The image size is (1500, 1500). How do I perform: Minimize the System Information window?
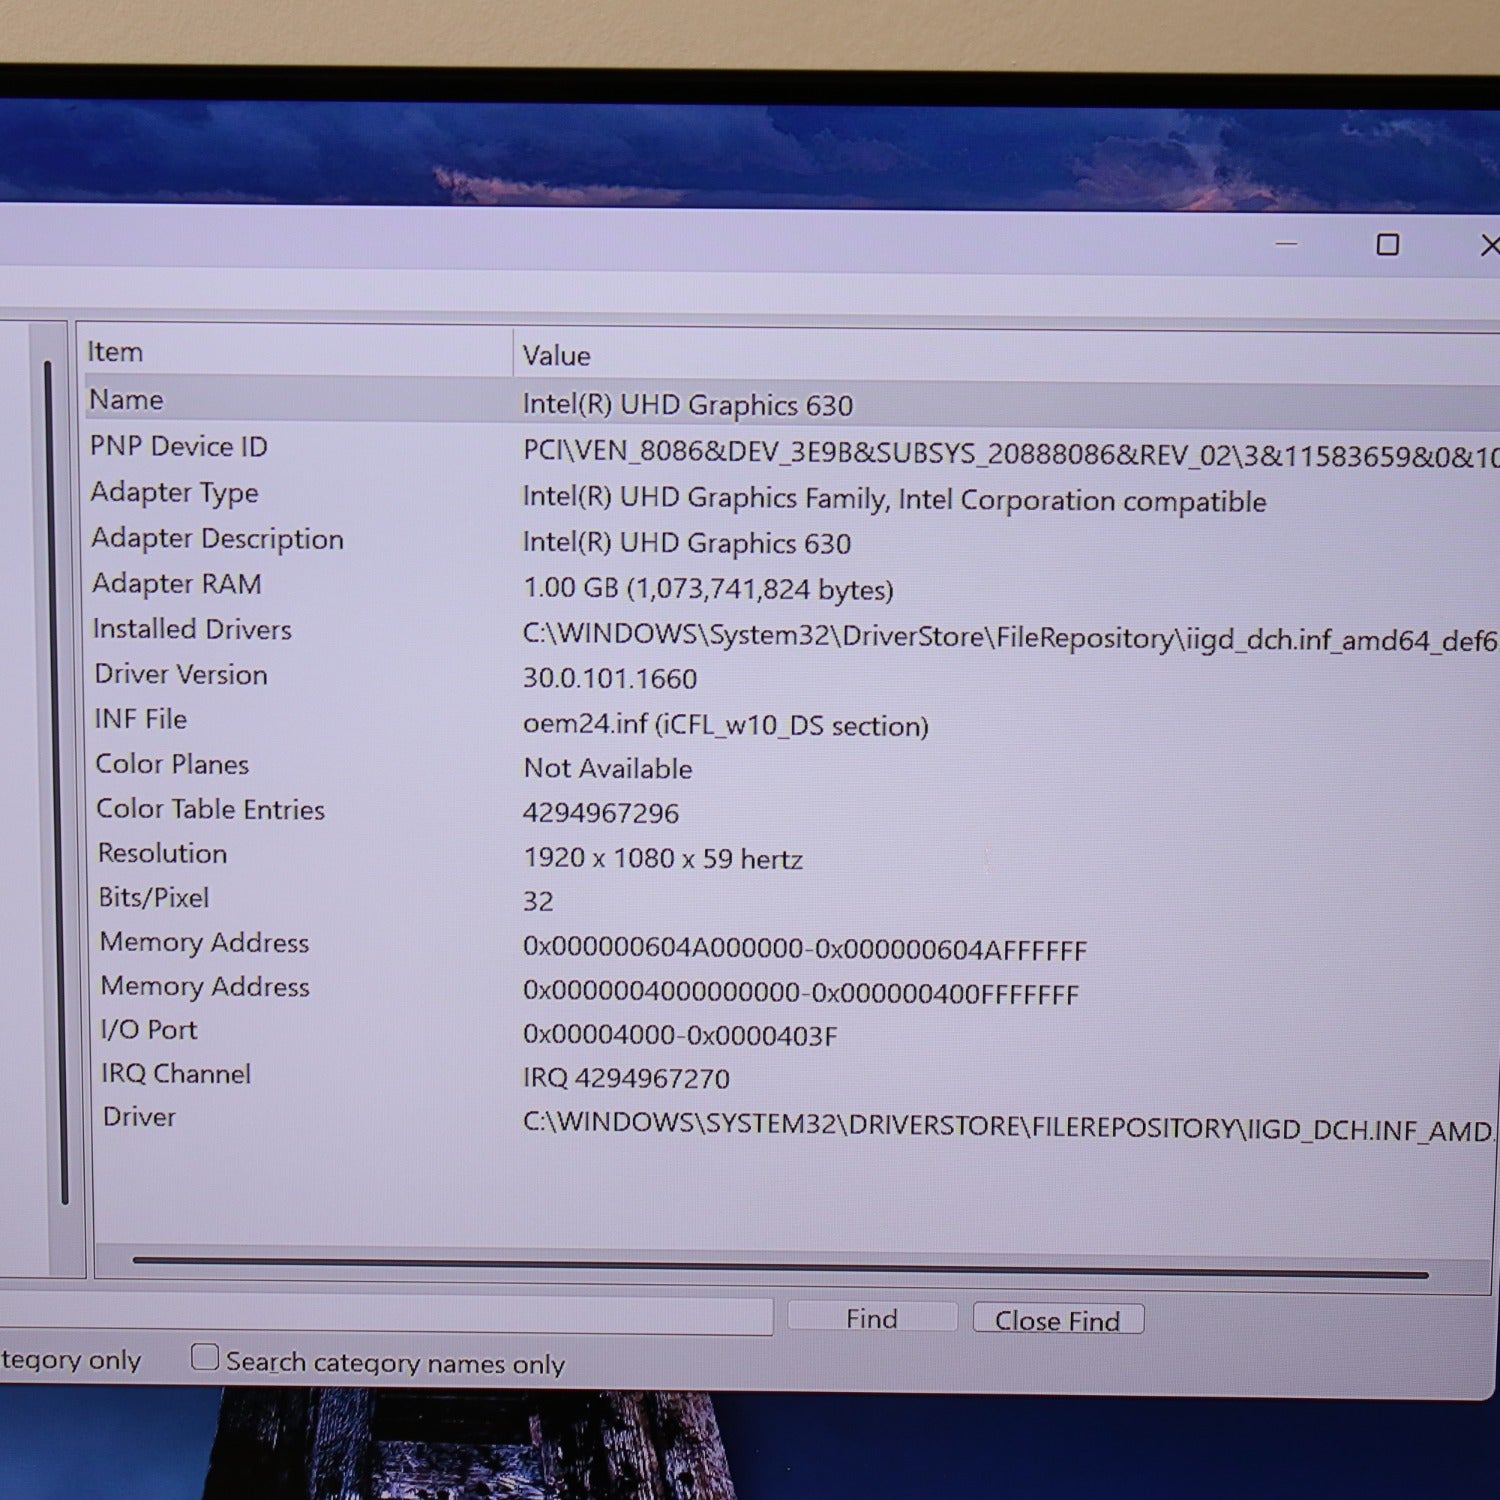click(1286, 244)
